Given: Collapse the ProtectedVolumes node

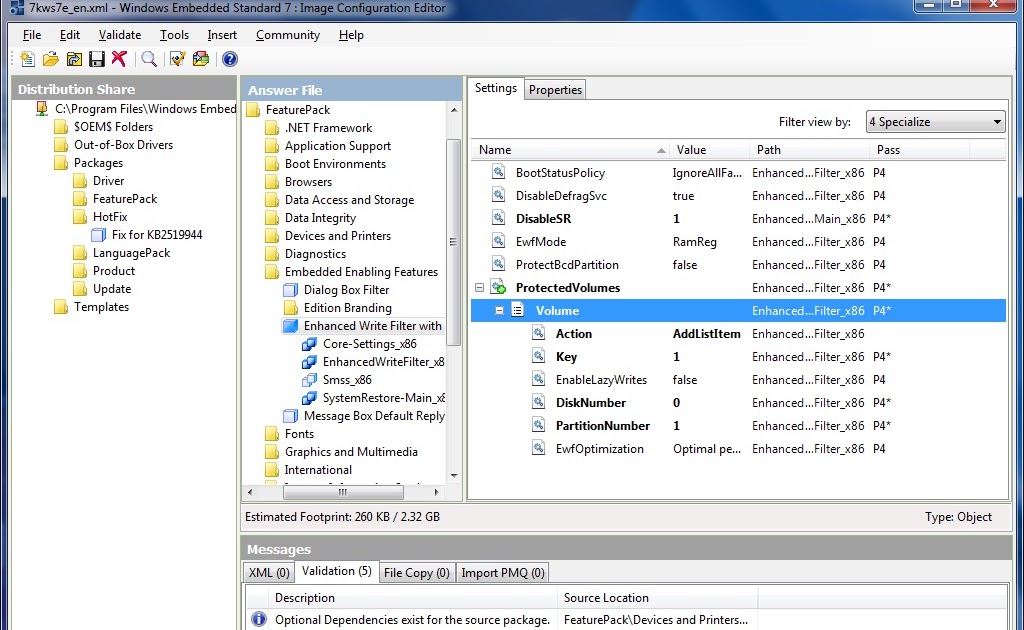Looking at the screenshot, I should [x=479, y=287].
